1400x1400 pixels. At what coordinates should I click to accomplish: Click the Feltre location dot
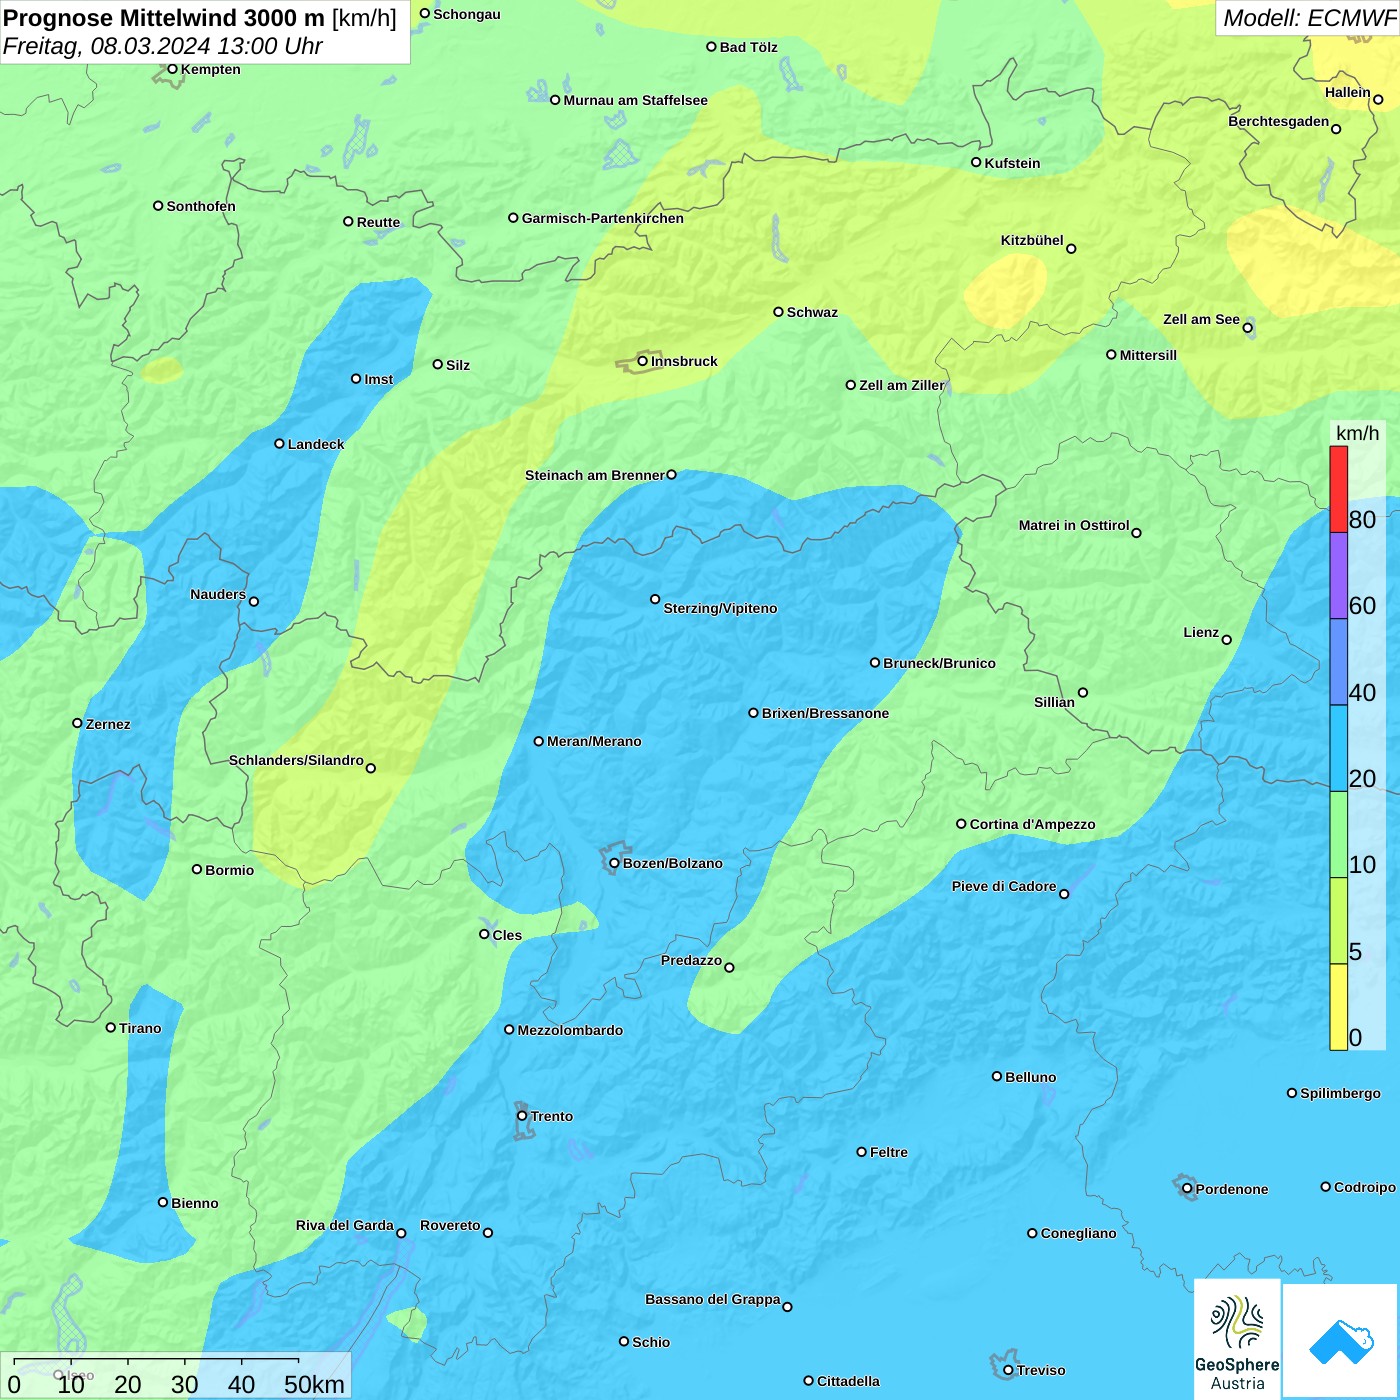861,1152
